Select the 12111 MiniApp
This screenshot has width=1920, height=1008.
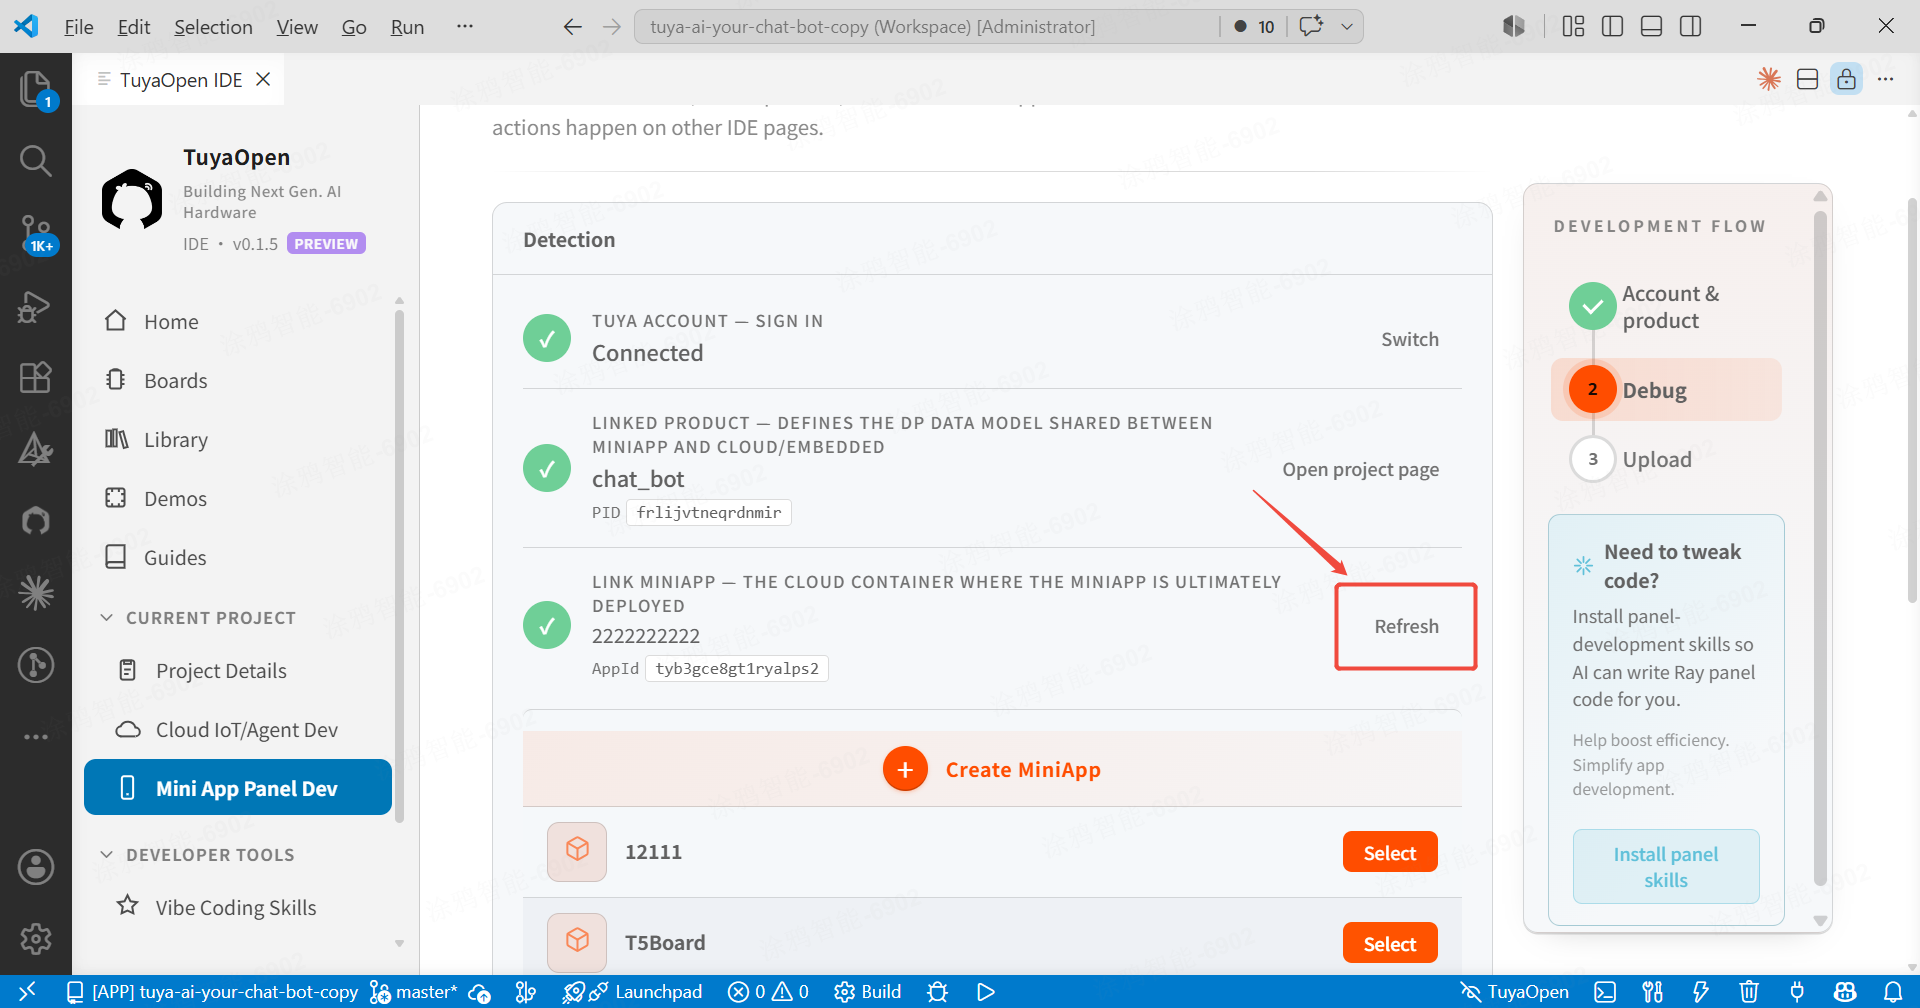tap(1390, 853)
